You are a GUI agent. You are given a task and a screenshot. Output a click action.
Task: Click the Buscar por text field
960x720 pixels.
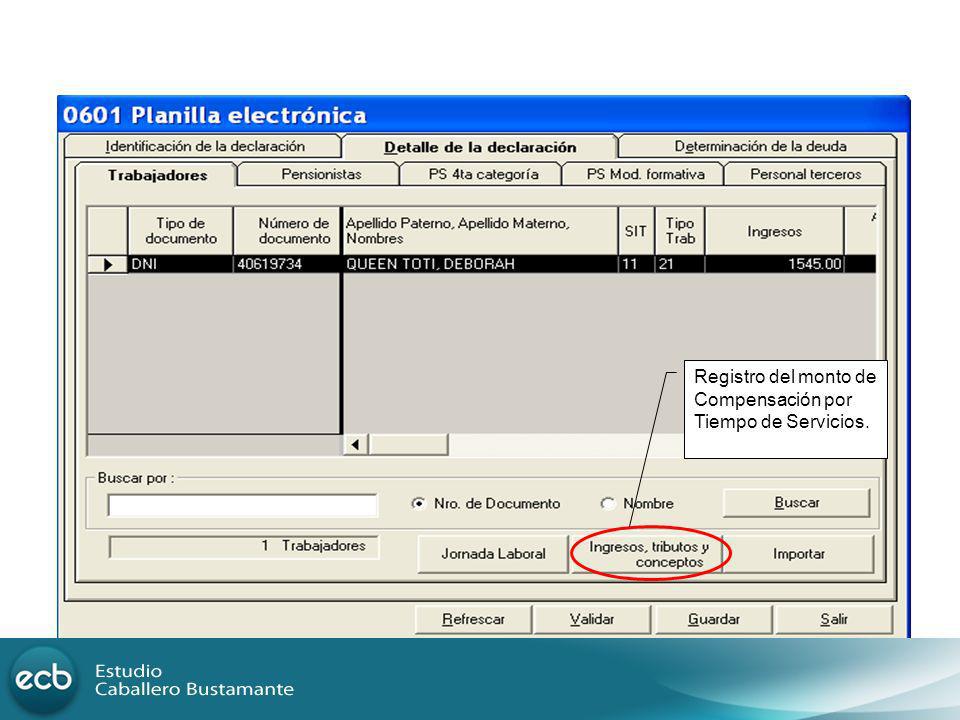[x=242, y=506]
